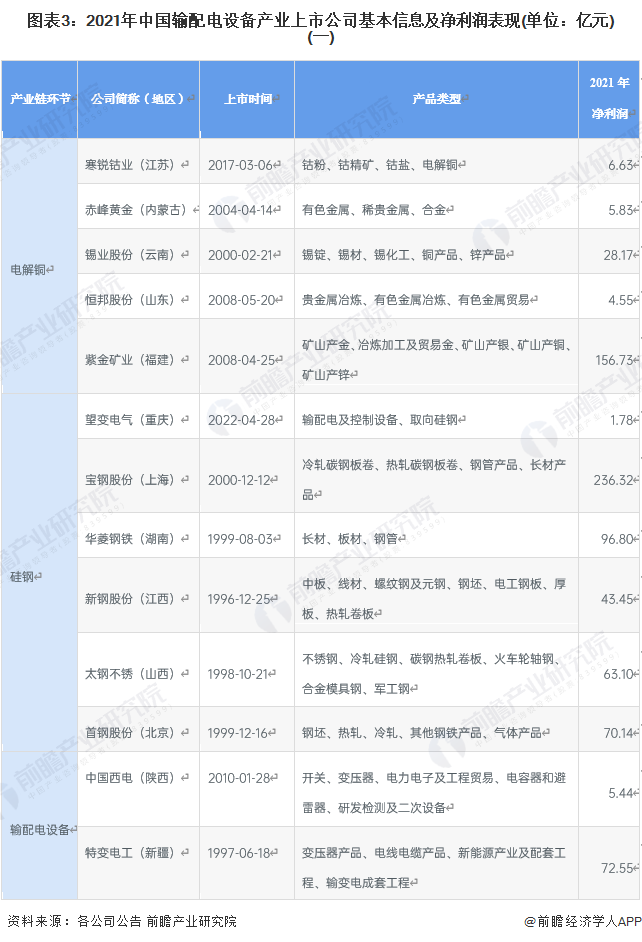Click net profit value 43.45

[x=619, y=599]
